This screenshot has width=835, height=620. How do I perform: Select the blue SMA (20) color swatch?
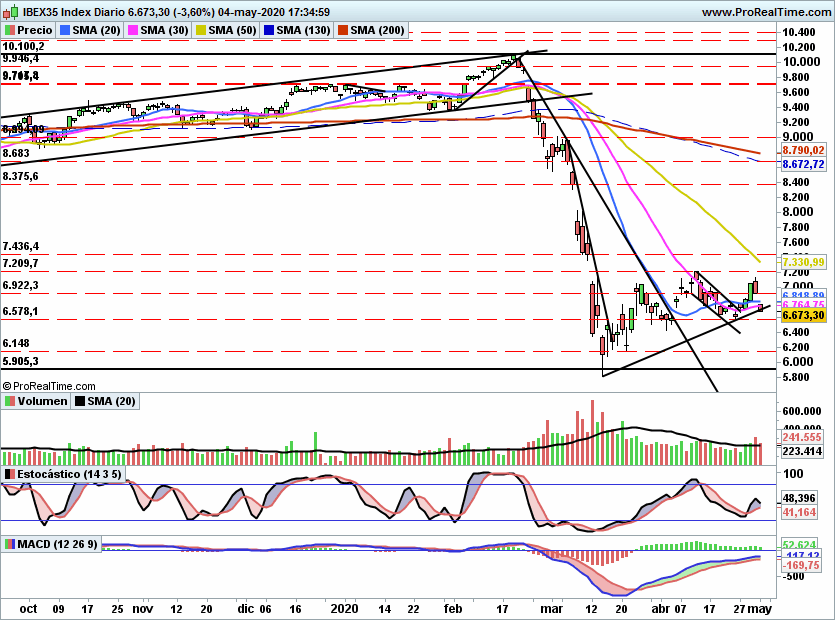[67, 31]
